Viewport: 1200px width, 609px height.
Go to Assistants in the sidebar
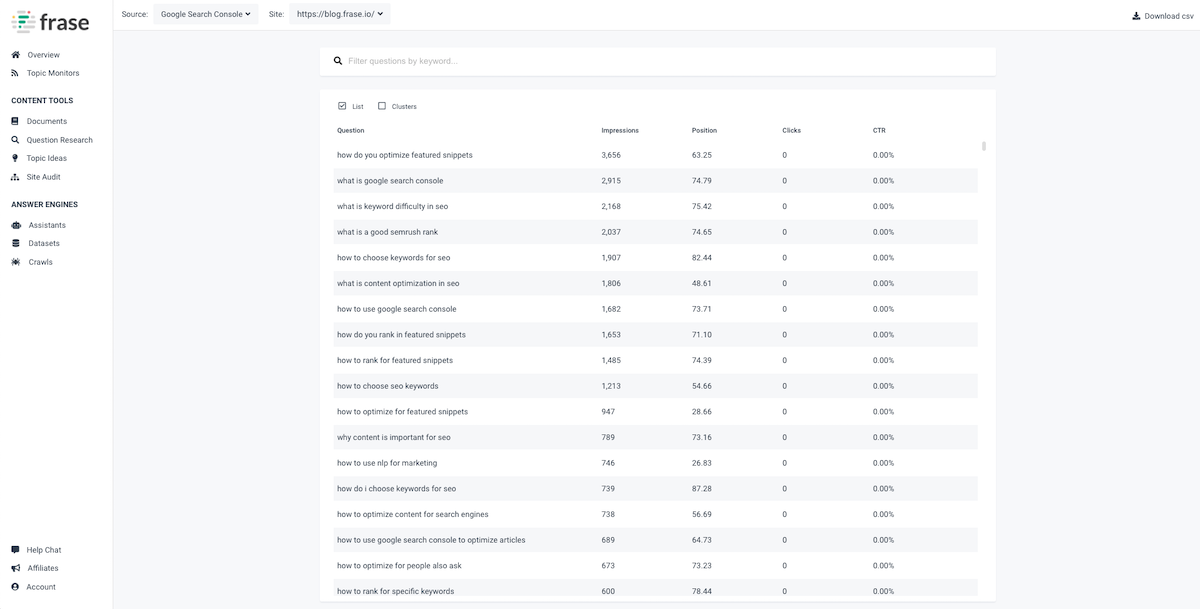point(47,225)
